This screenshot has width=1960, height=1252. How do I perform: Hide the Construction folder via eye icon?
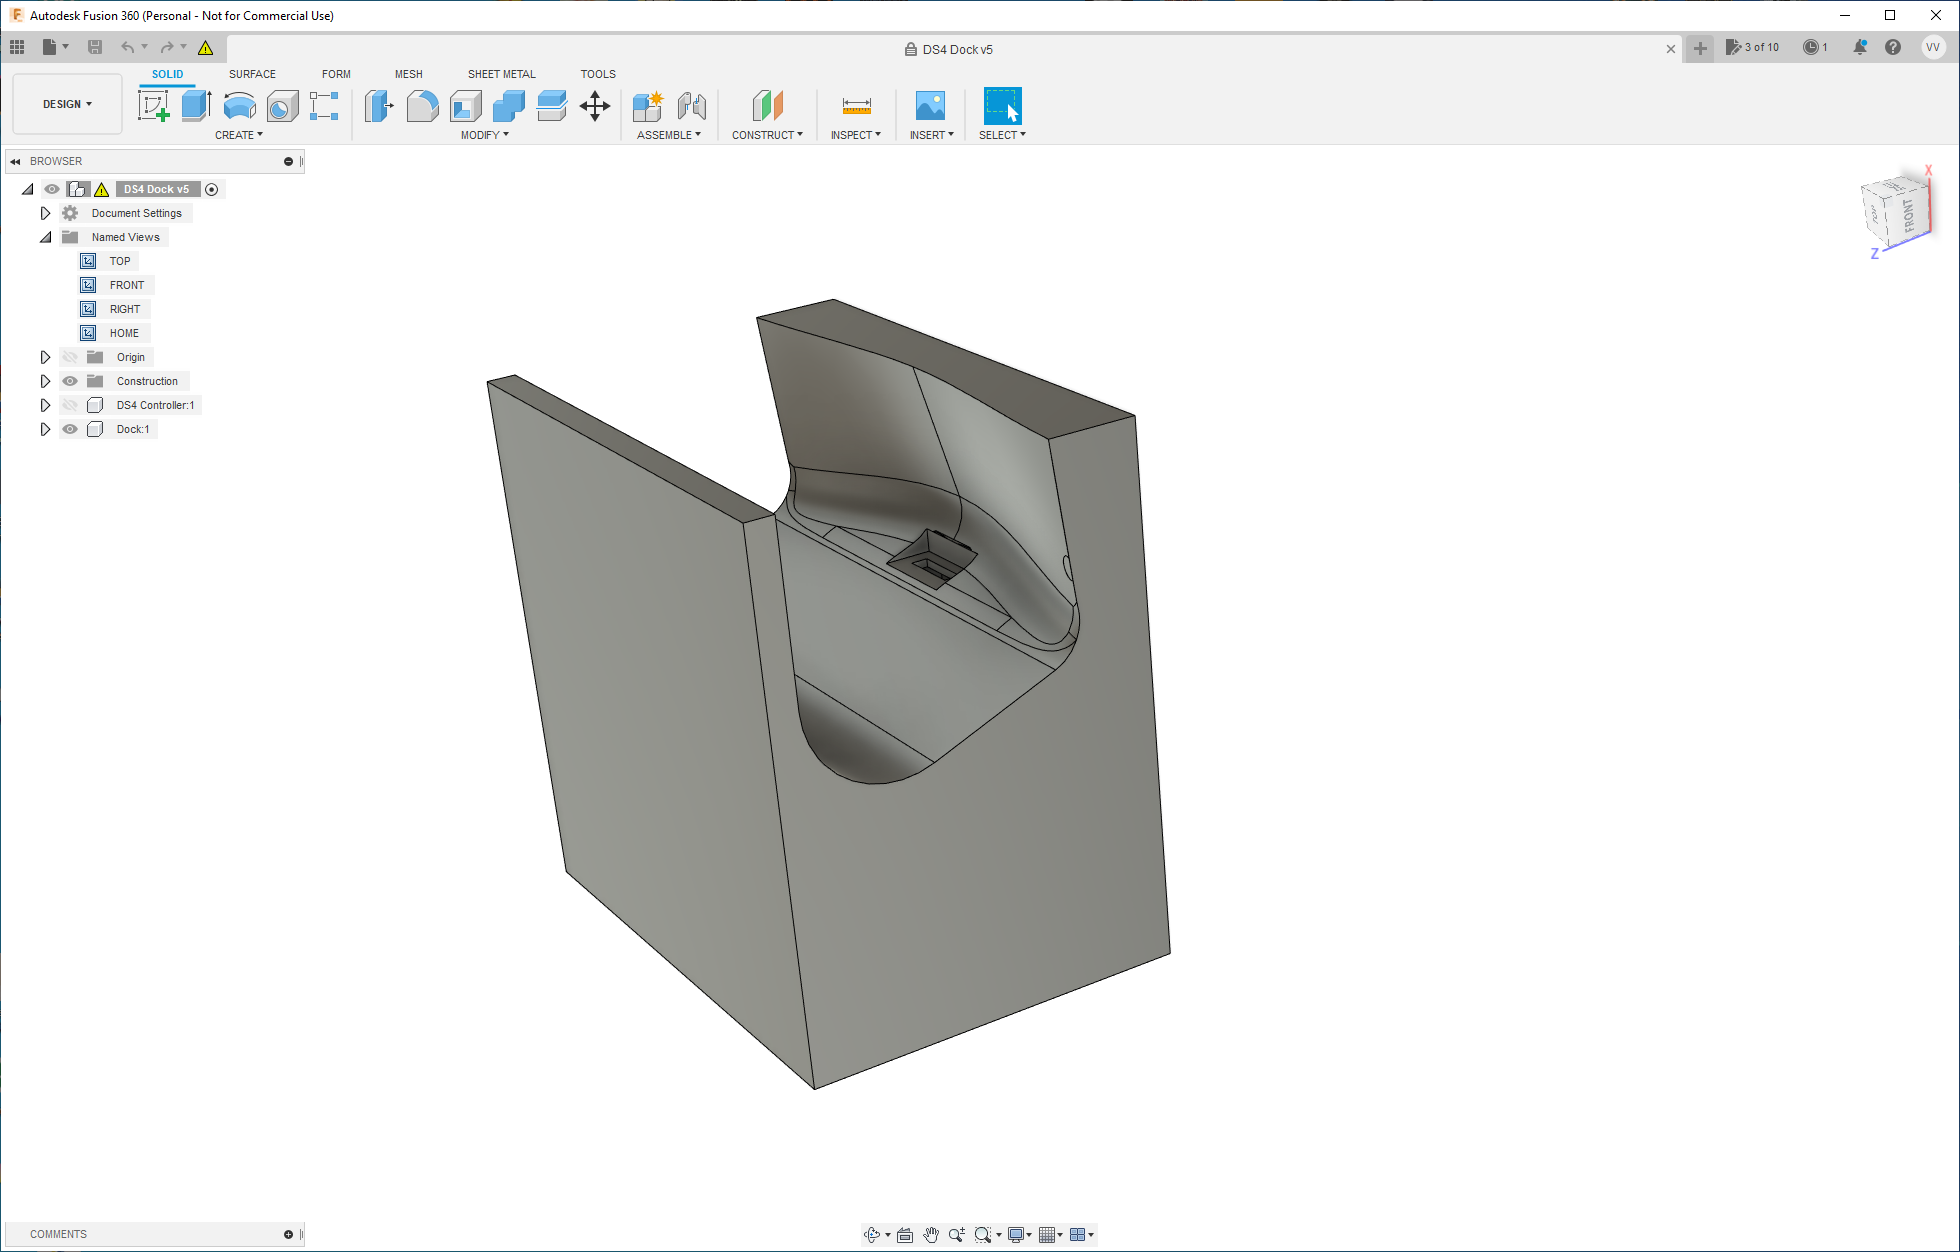tap(70, 381)
